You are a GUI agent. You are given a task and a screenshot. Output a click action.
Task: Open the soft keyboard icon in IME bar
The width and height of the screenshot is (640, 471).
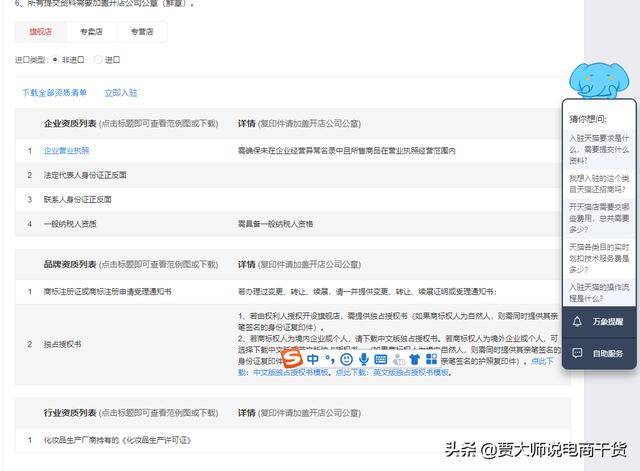(x=381, y=359)
